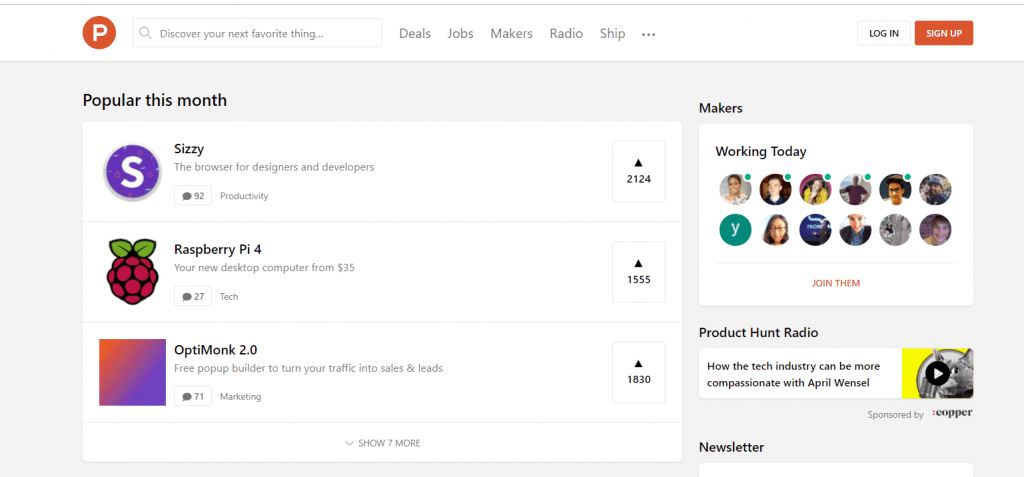Select the Tech topic tag
This screenshot has width=1024, height=477.
[x=229, y=297]
